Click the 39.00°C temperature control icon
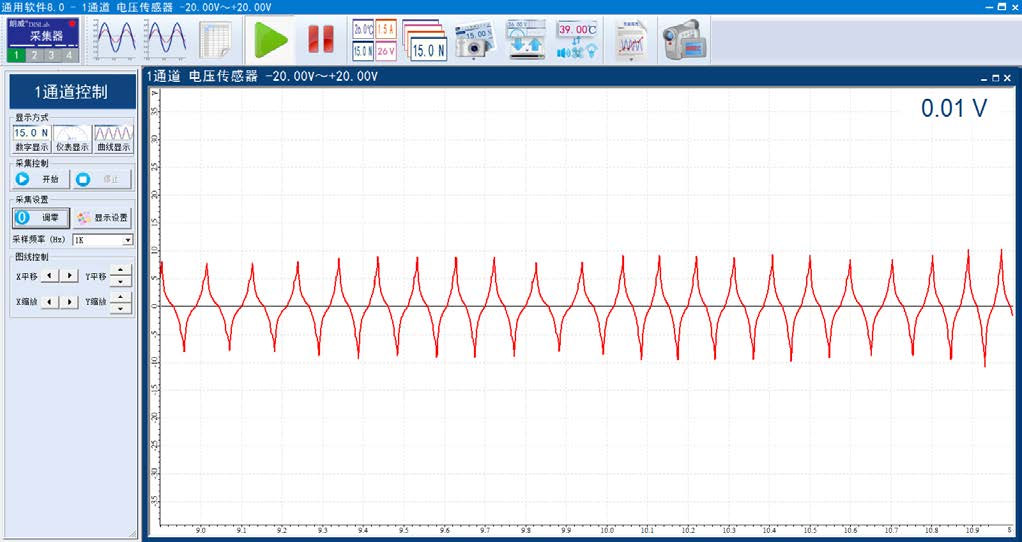This screenshot has height=542, width=1022. click(x=577, y=39)
